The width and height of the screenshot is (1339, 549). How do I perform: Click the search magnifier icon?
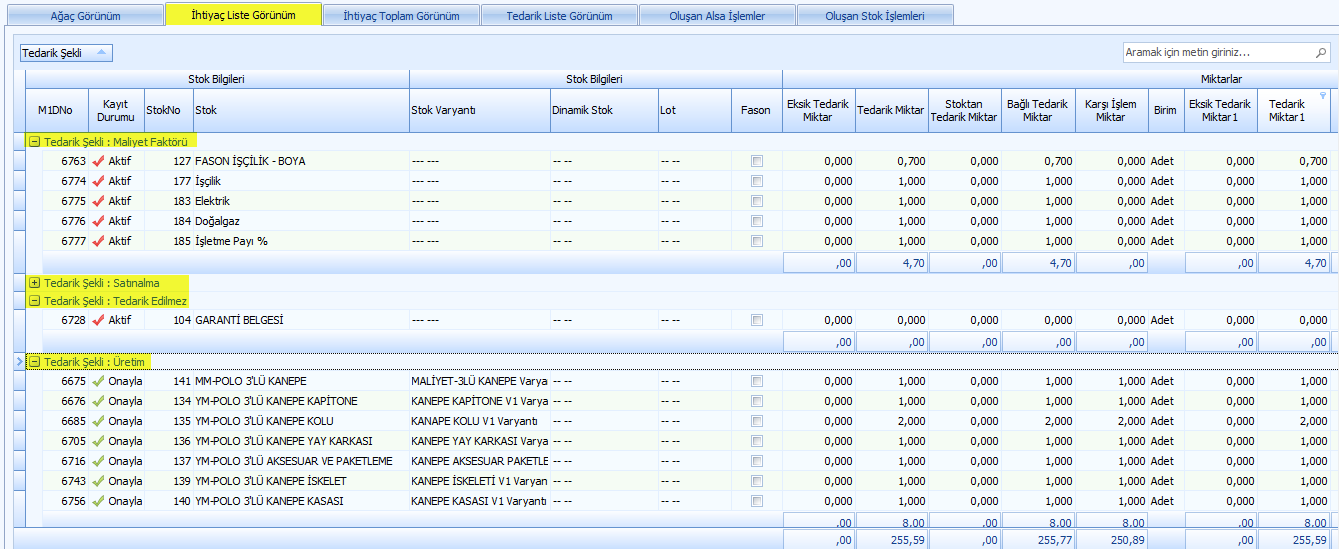click(x=1321, y=52)
